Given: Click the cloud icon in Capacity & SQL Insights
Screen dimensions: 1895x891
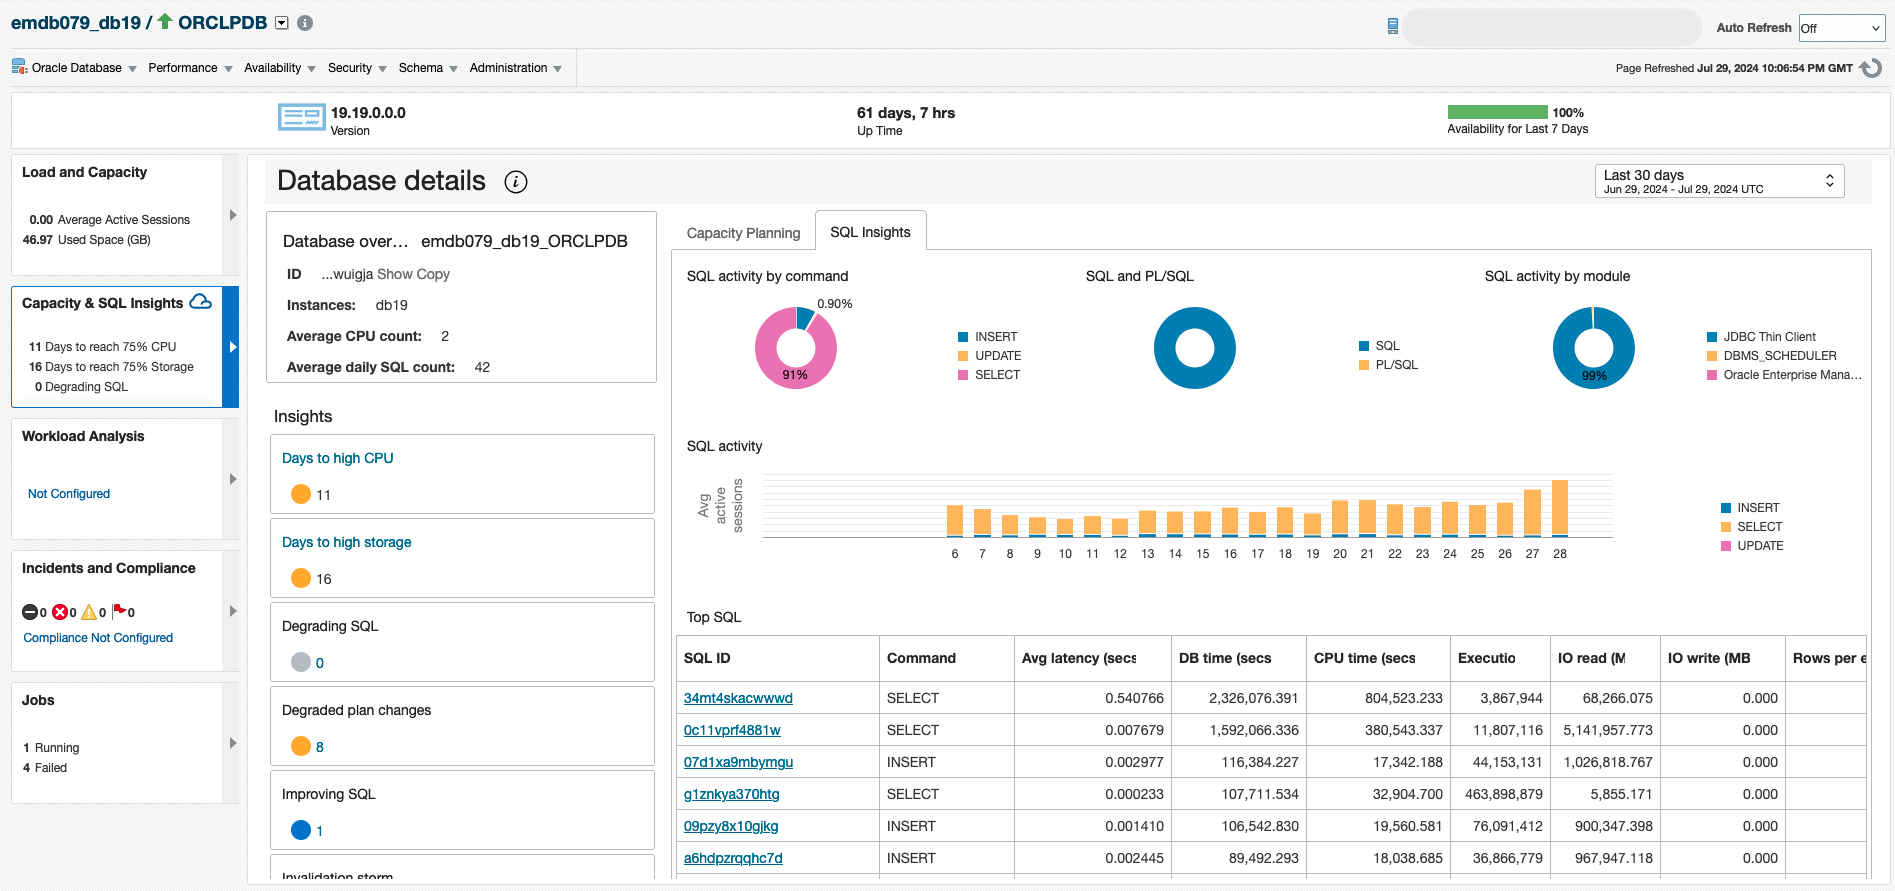Looking at the screenshot, I should 200,302.
